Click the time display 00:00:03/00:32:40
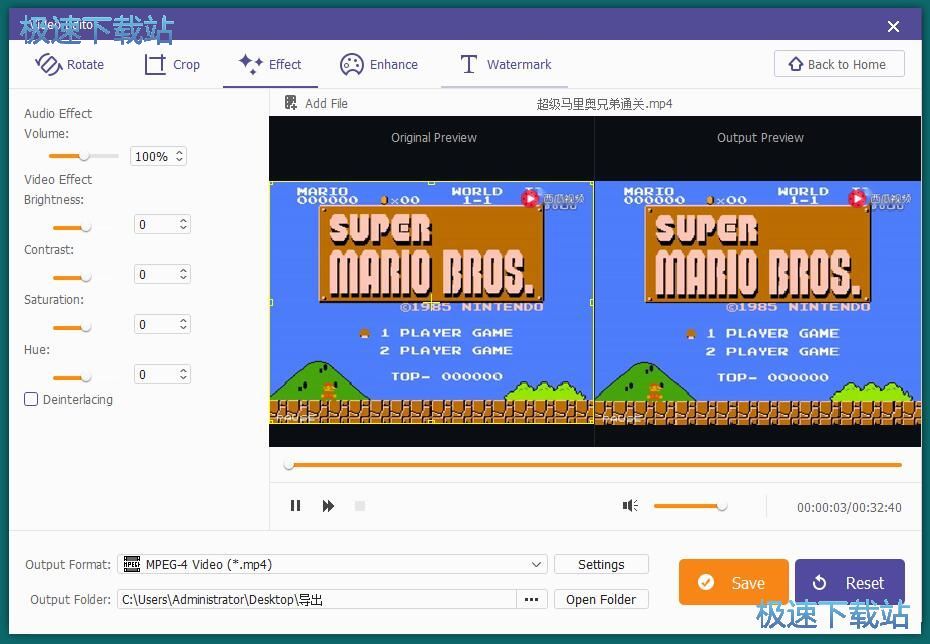 coord(849,508)
